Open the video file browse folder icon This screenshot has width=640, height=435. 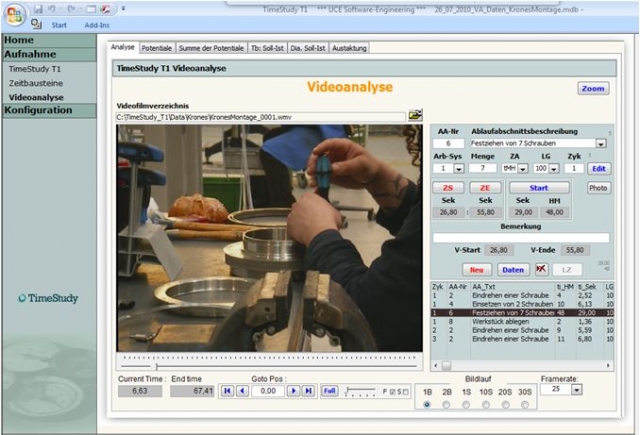coord(416,116)
